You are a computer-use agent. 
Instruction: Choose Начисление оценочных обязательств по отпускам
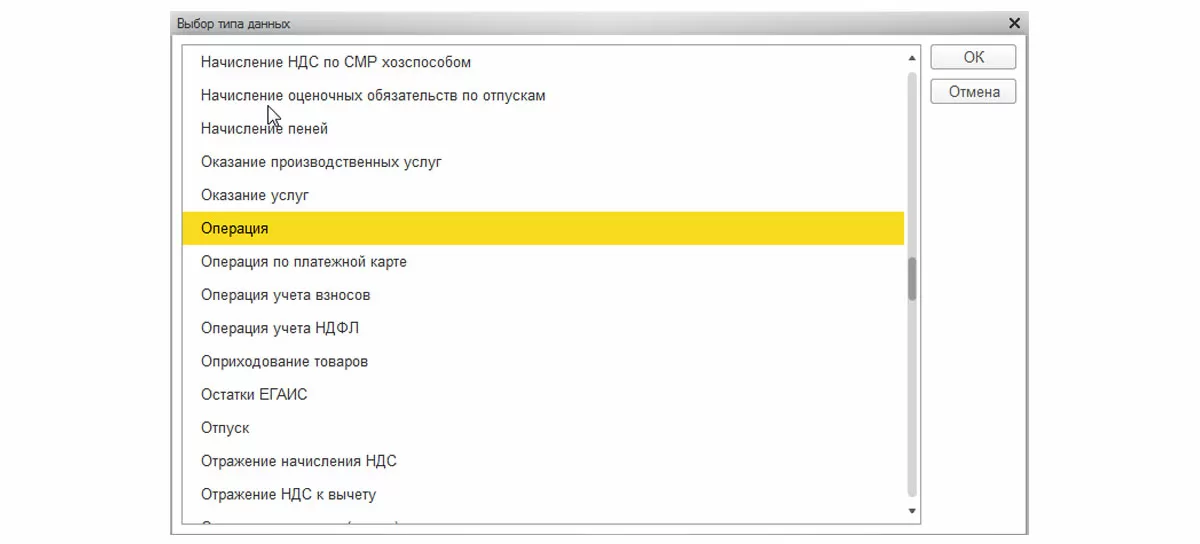point(372,95)
